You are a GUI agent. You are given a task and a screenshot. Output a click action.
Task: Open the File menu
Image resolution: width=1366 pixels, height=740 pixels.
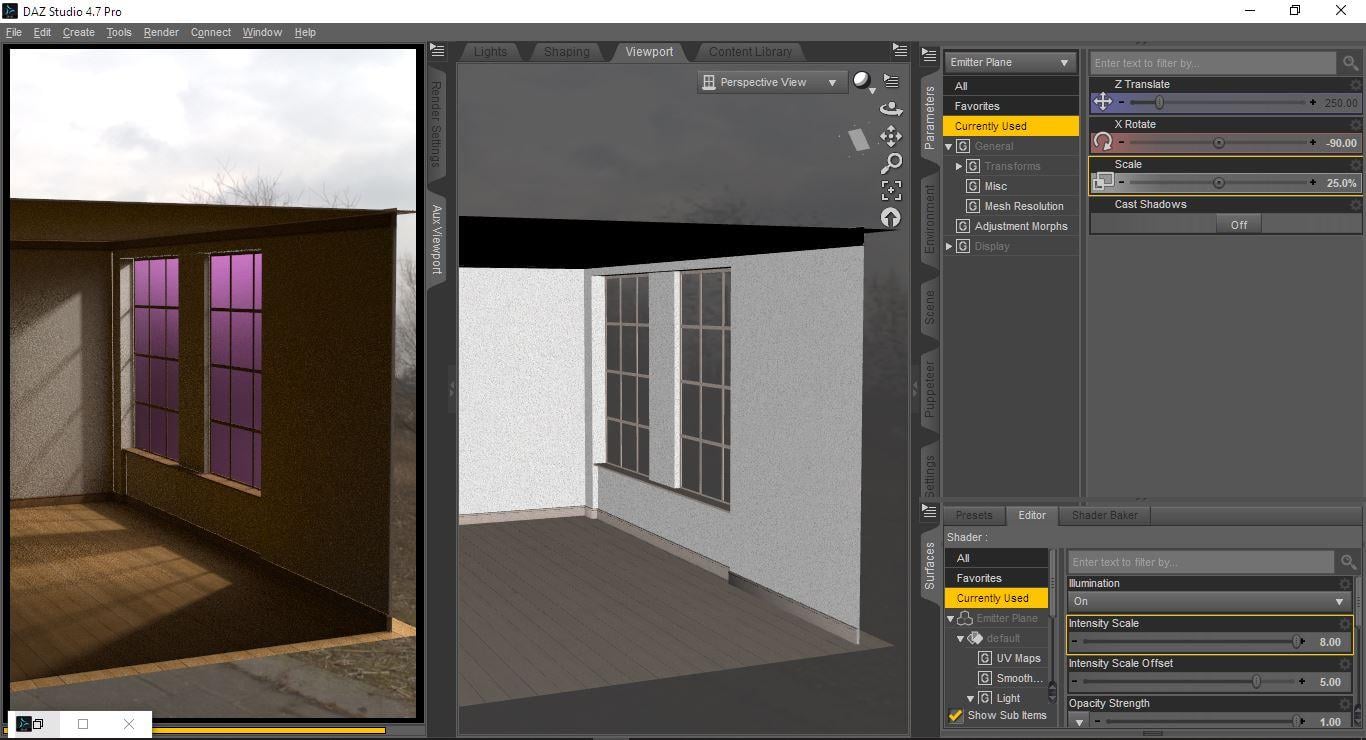(13, 32)
